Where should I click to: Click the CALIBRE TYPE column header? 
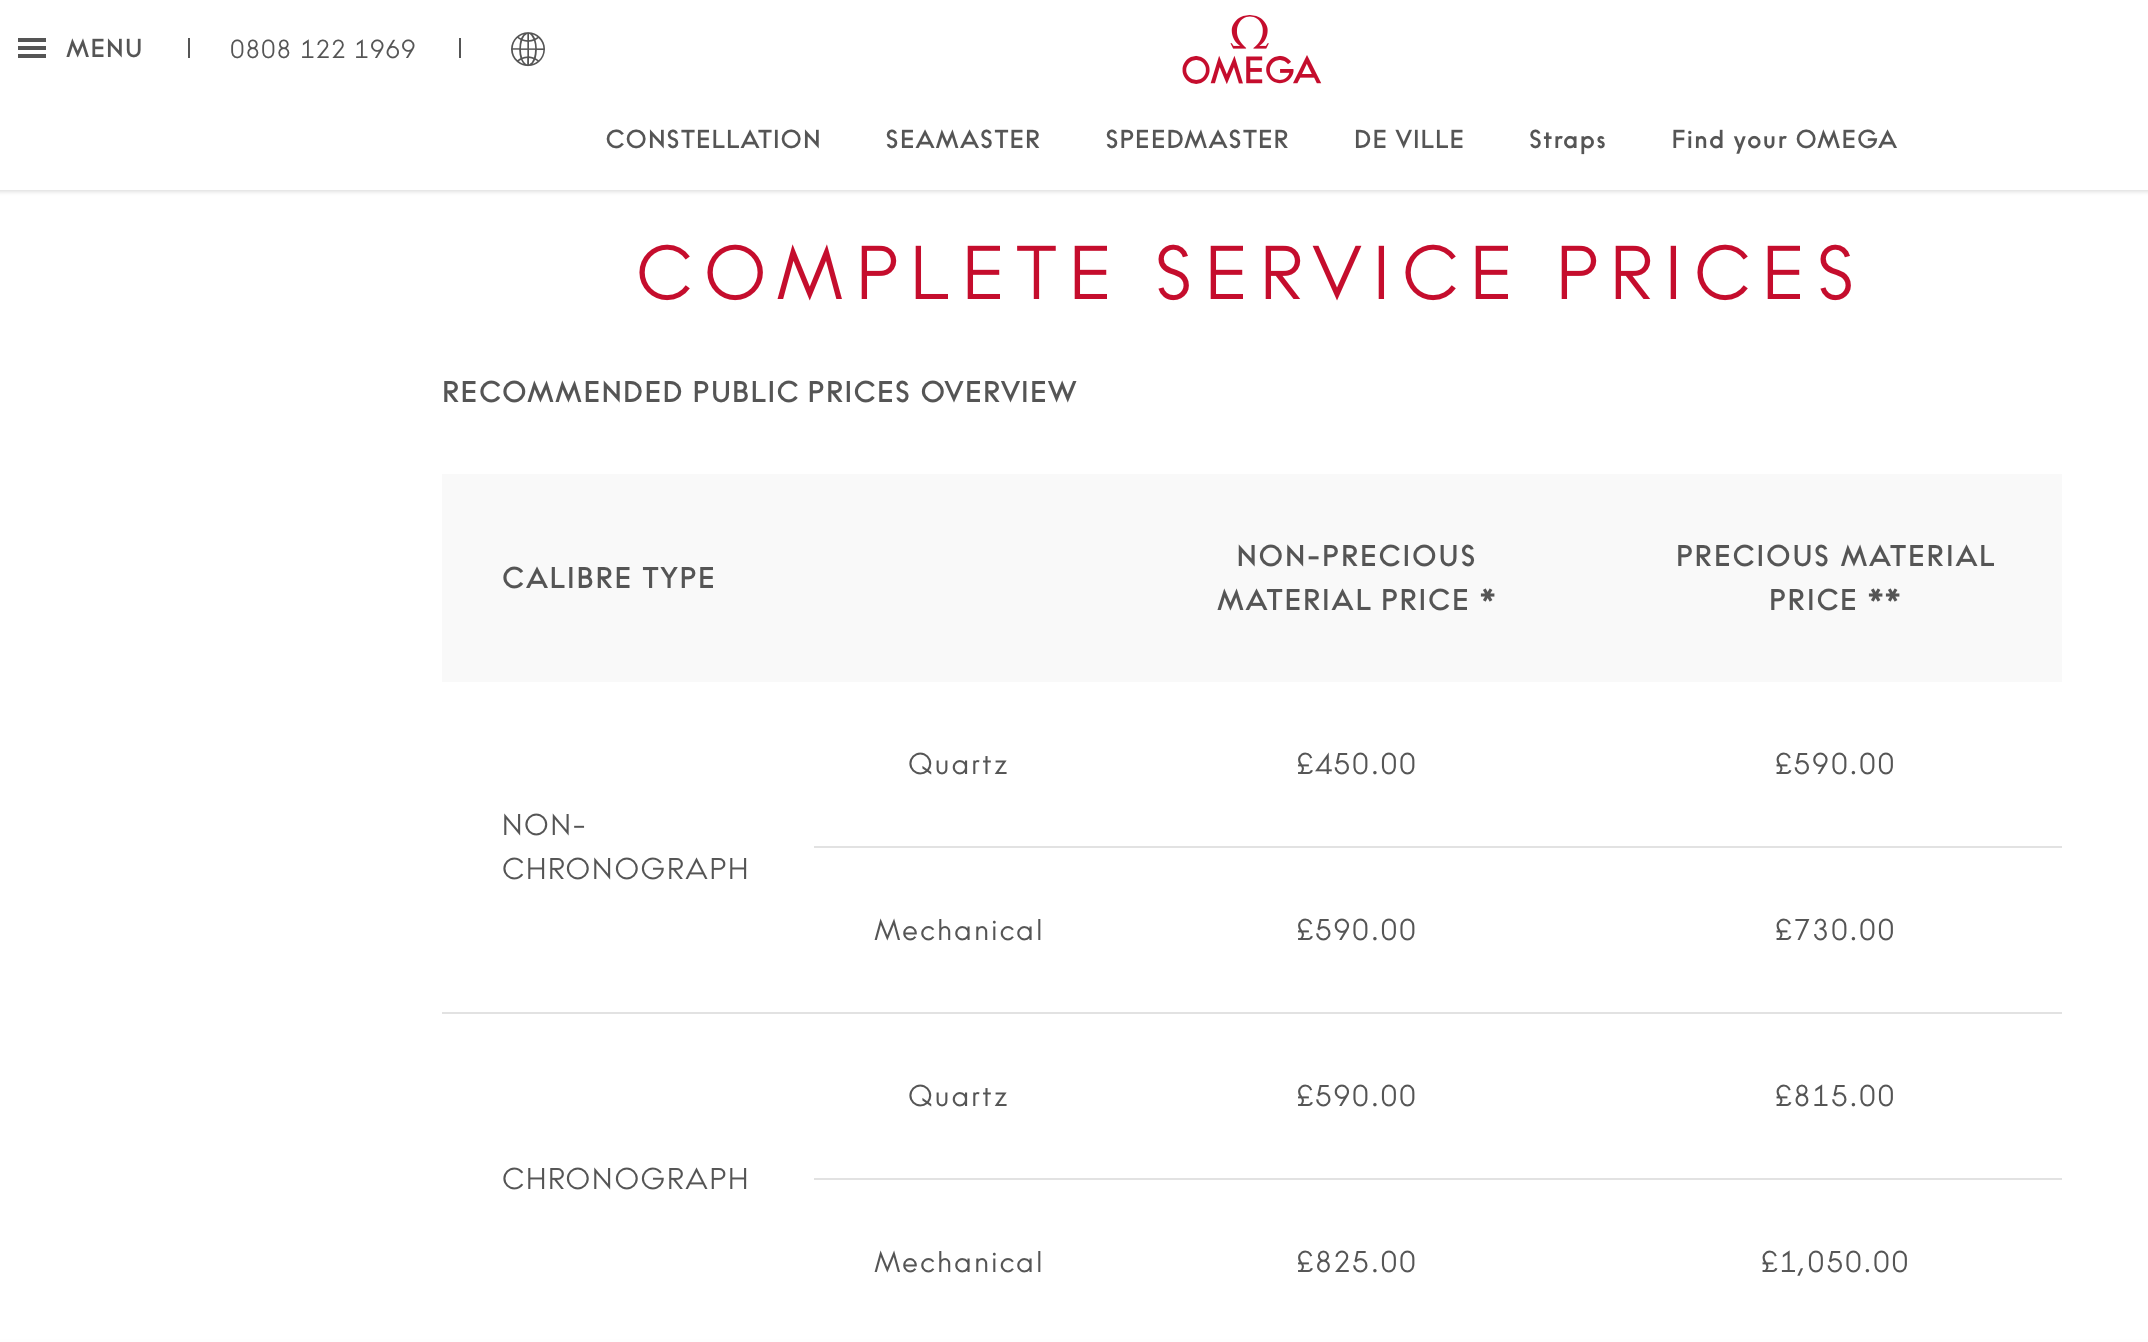tap(608, 578)
